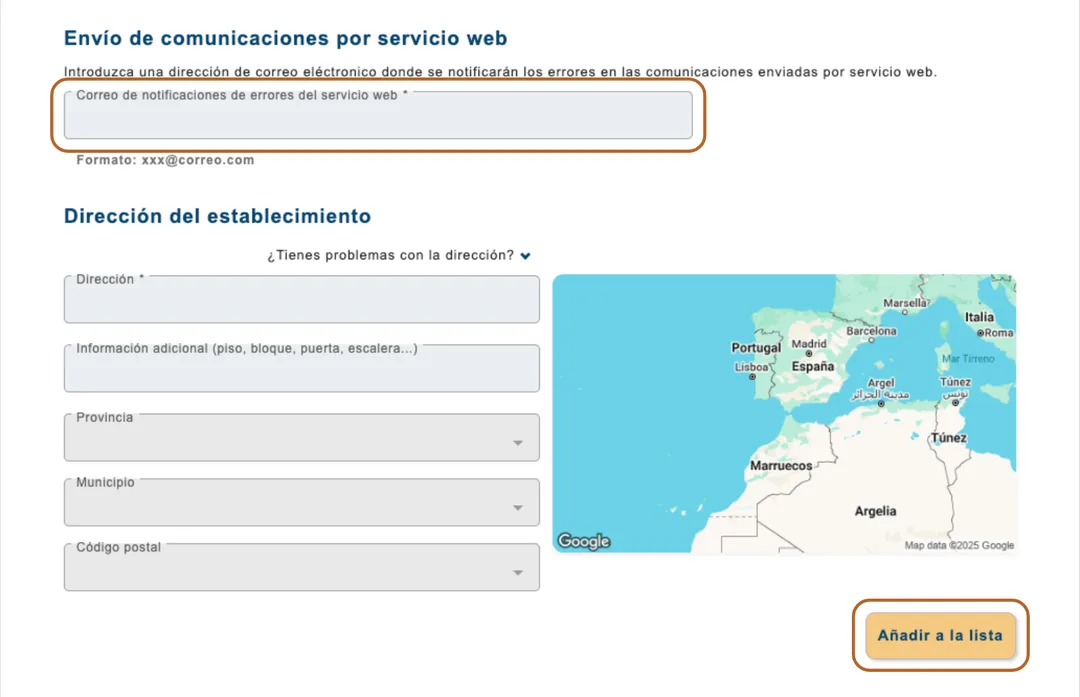Open the Municipio dropdown
Viewport: 1080px width, 697px height.
[302, 502]
